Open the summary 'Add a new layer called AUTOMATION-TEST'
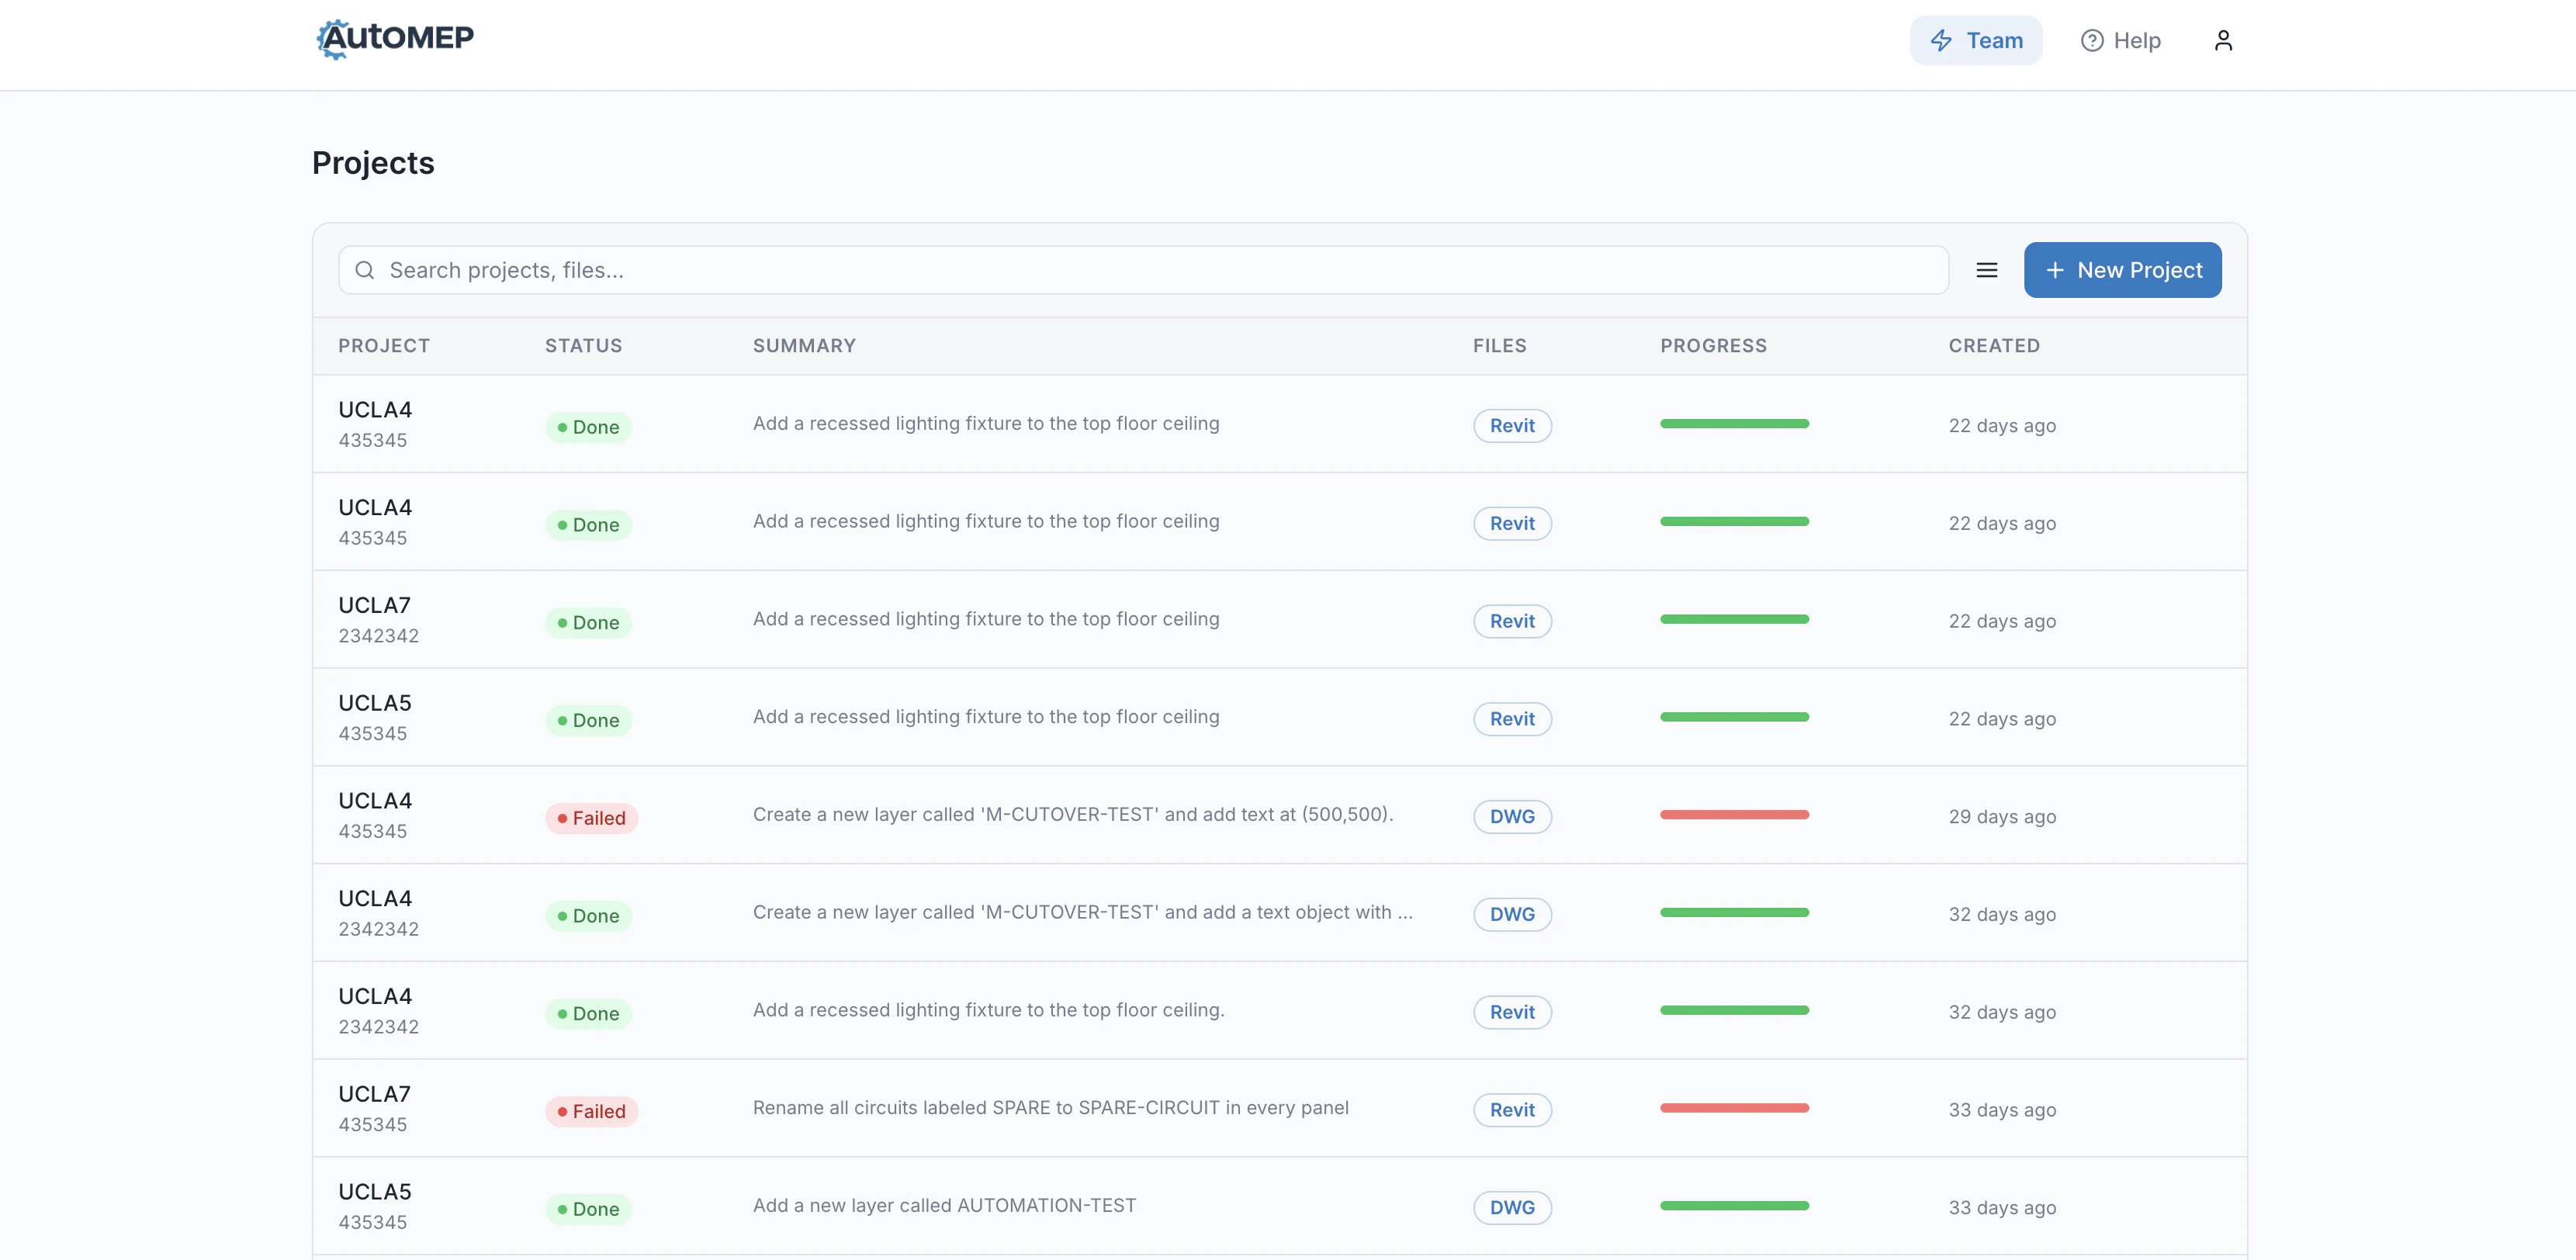 pos(944,1205)
